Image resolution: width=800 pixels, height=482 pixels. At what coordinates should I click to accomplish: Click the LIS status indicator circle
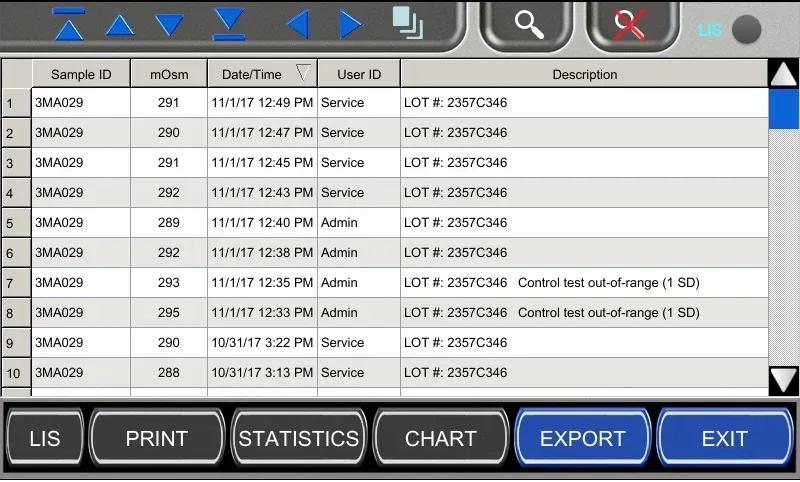(x=746, y=30)
